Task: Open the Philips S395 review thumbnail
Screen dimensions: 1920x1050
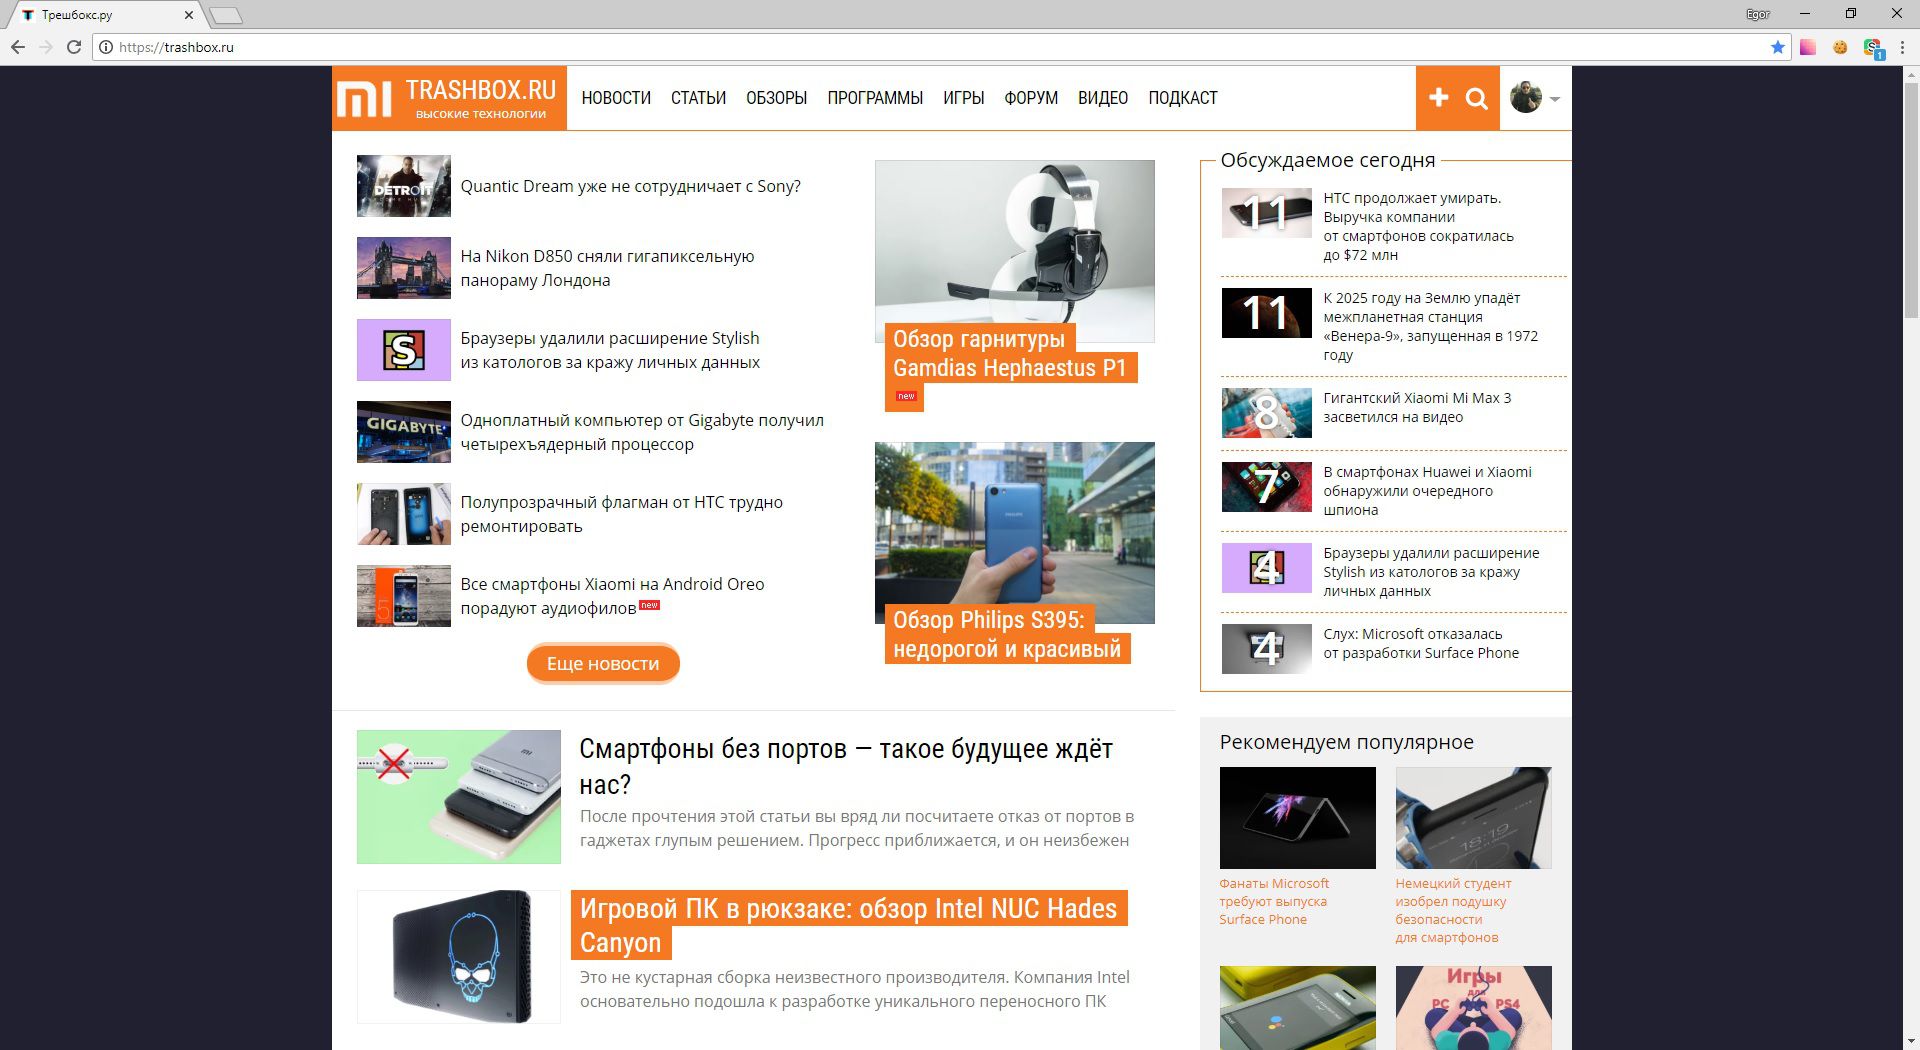Action: click(1014, 532)
